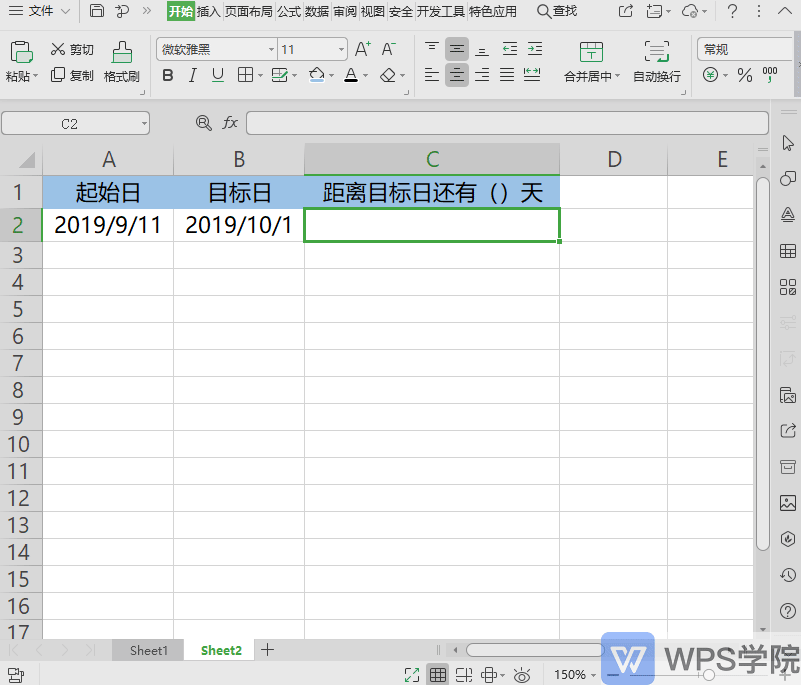Click the cell borders icon
The height and width of the screenshot is (685, 801).
pos(245,76)
